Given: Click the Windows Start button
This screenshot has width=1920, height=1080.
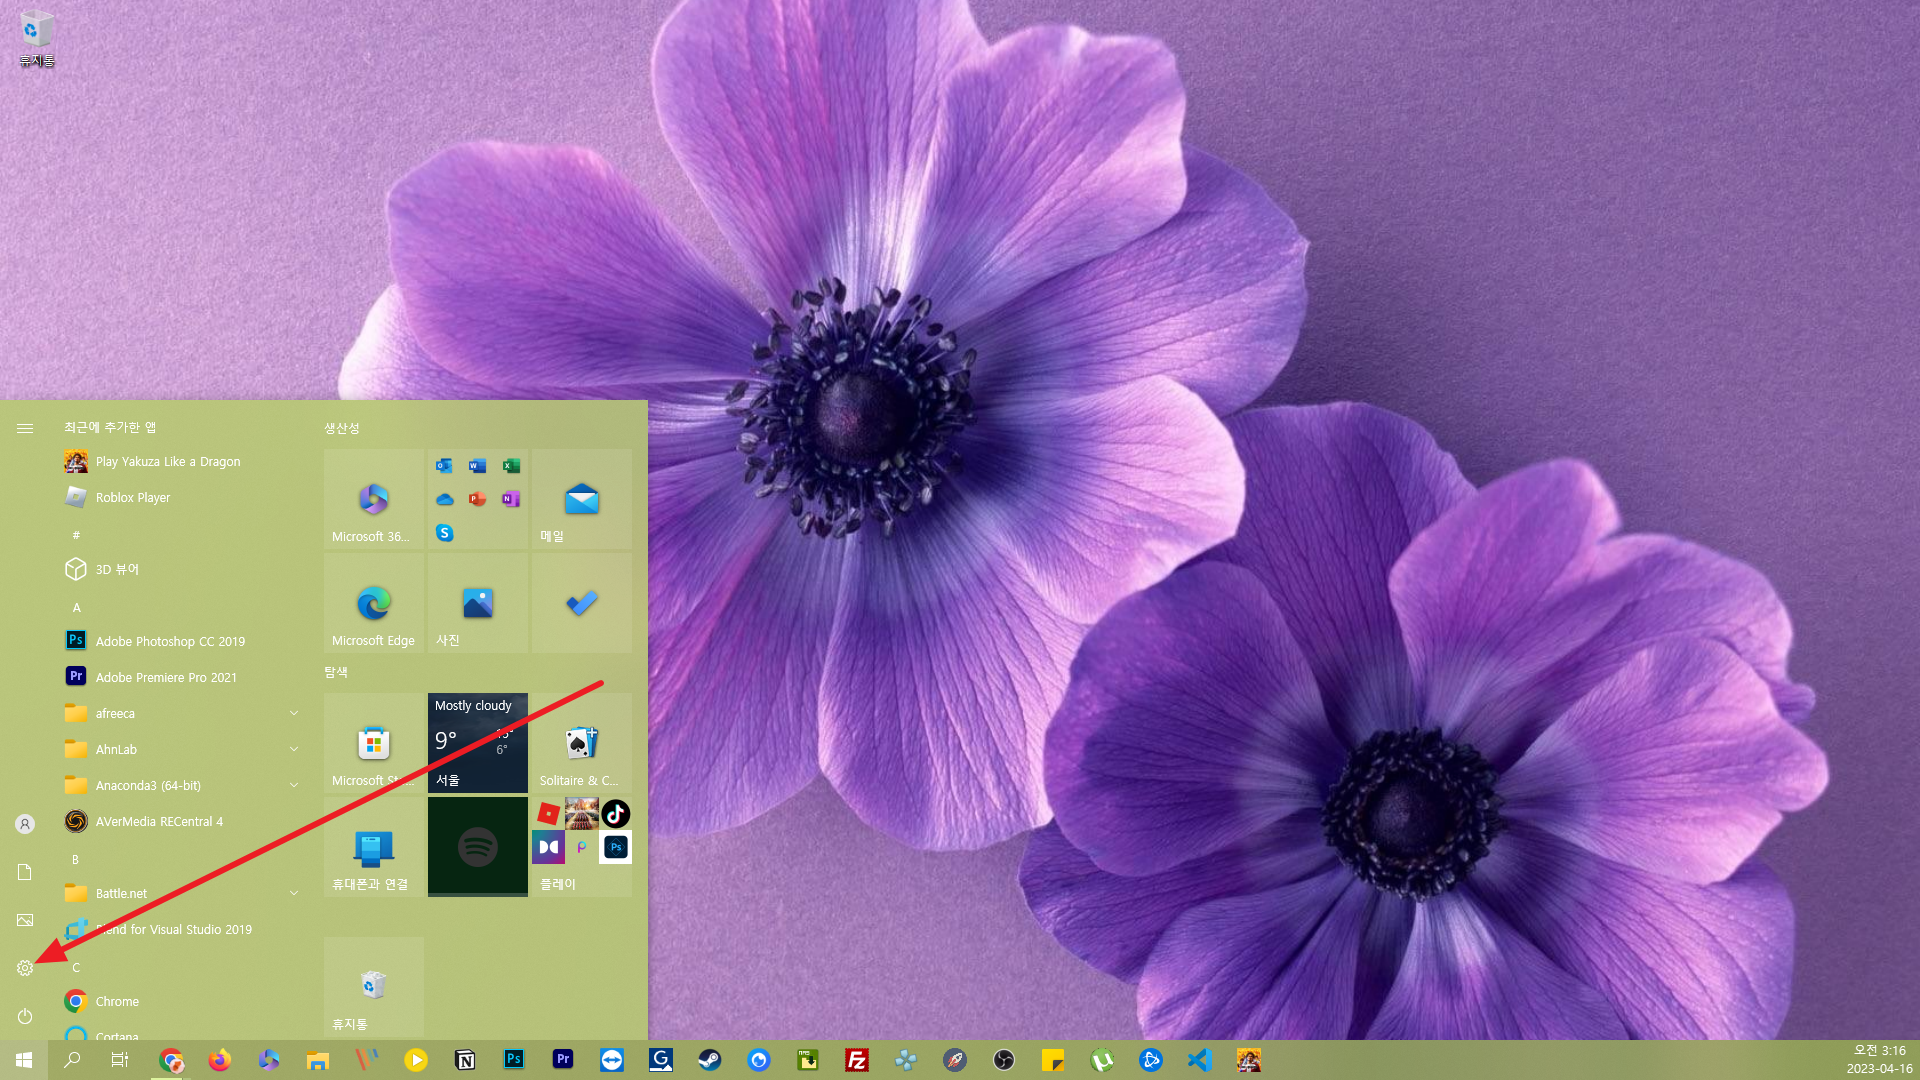Looking at the screenshot, I should (x=24, y=1060).
